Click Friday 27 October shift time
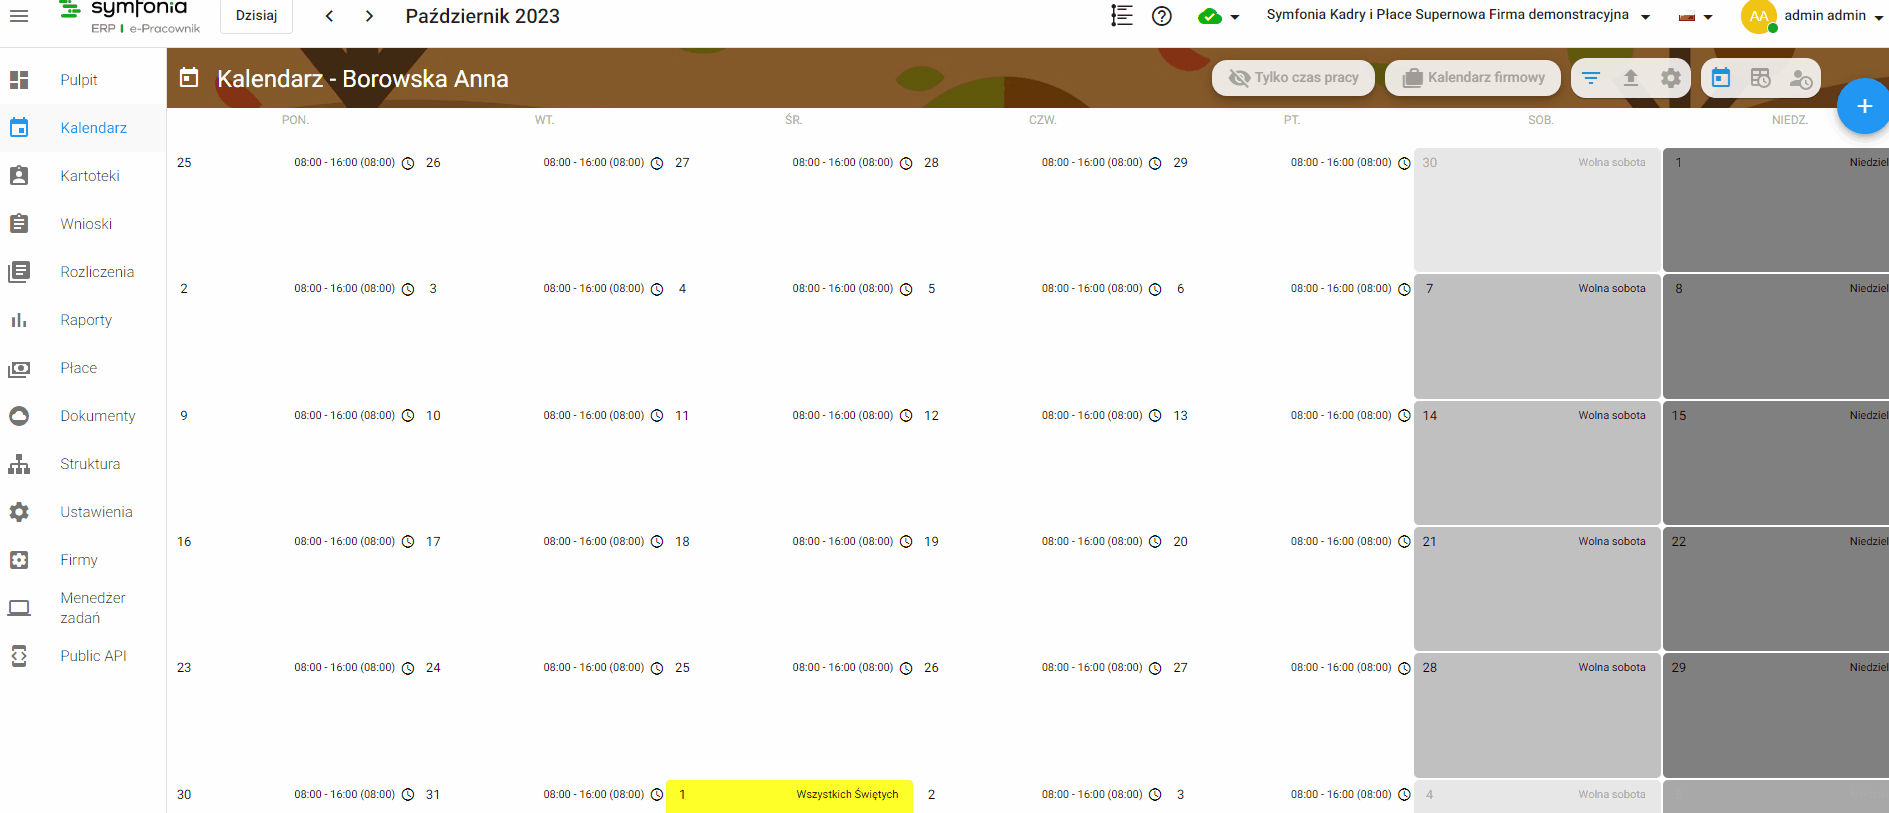This screenshot has width=1889, height=813. (1341, 668)
